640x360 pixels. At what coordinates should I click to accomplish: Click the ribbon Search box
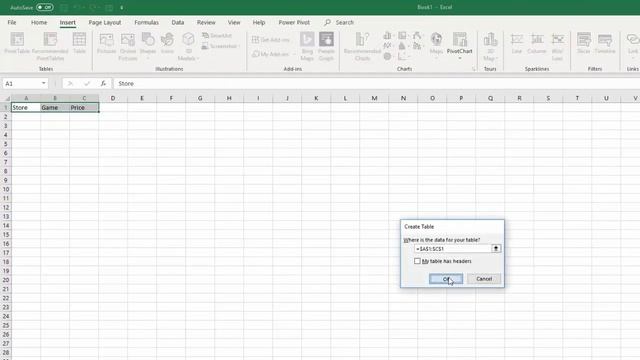[340, 22]
